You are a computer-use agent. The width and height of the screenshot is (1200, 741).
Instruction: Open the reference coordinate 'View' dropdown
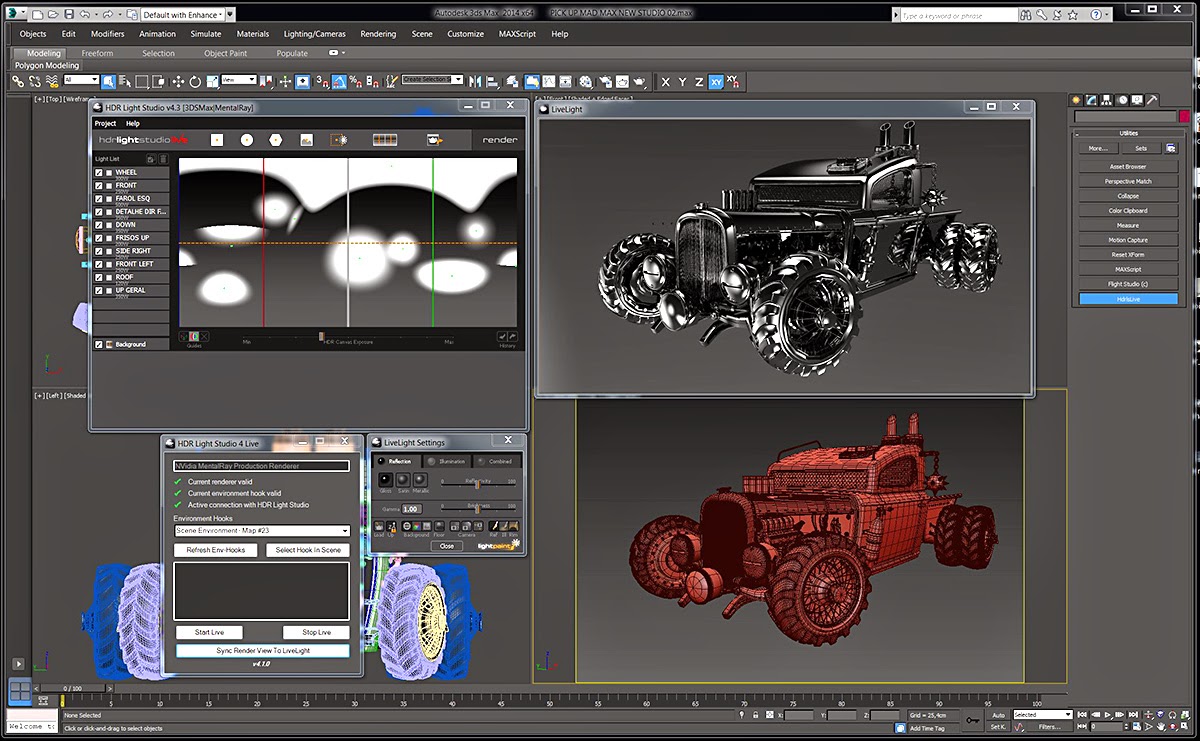[x=239, y=79]
